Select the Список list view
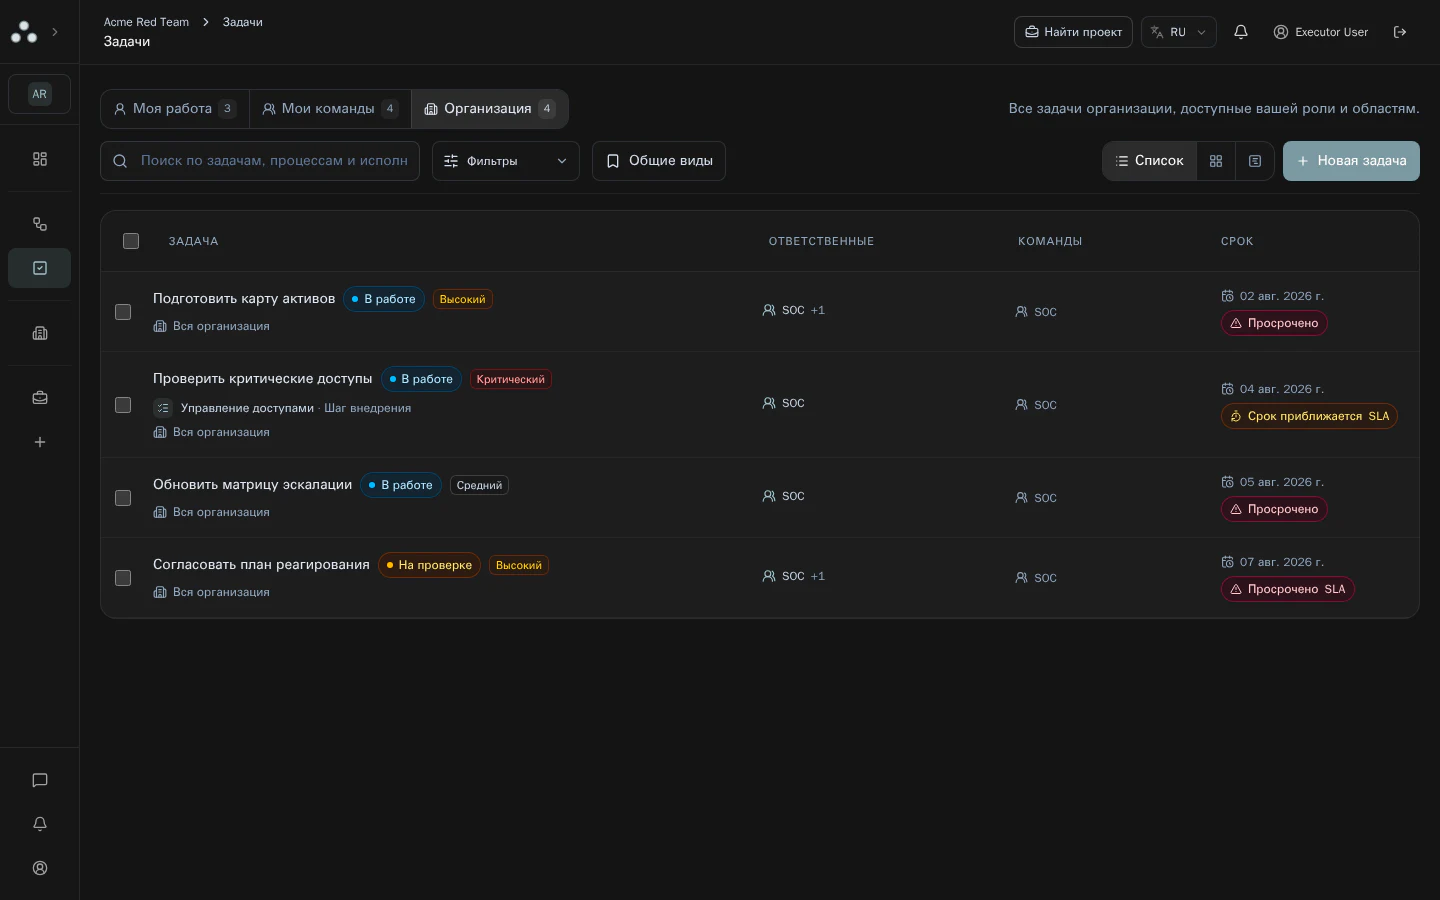 (x=1150, y=161)
